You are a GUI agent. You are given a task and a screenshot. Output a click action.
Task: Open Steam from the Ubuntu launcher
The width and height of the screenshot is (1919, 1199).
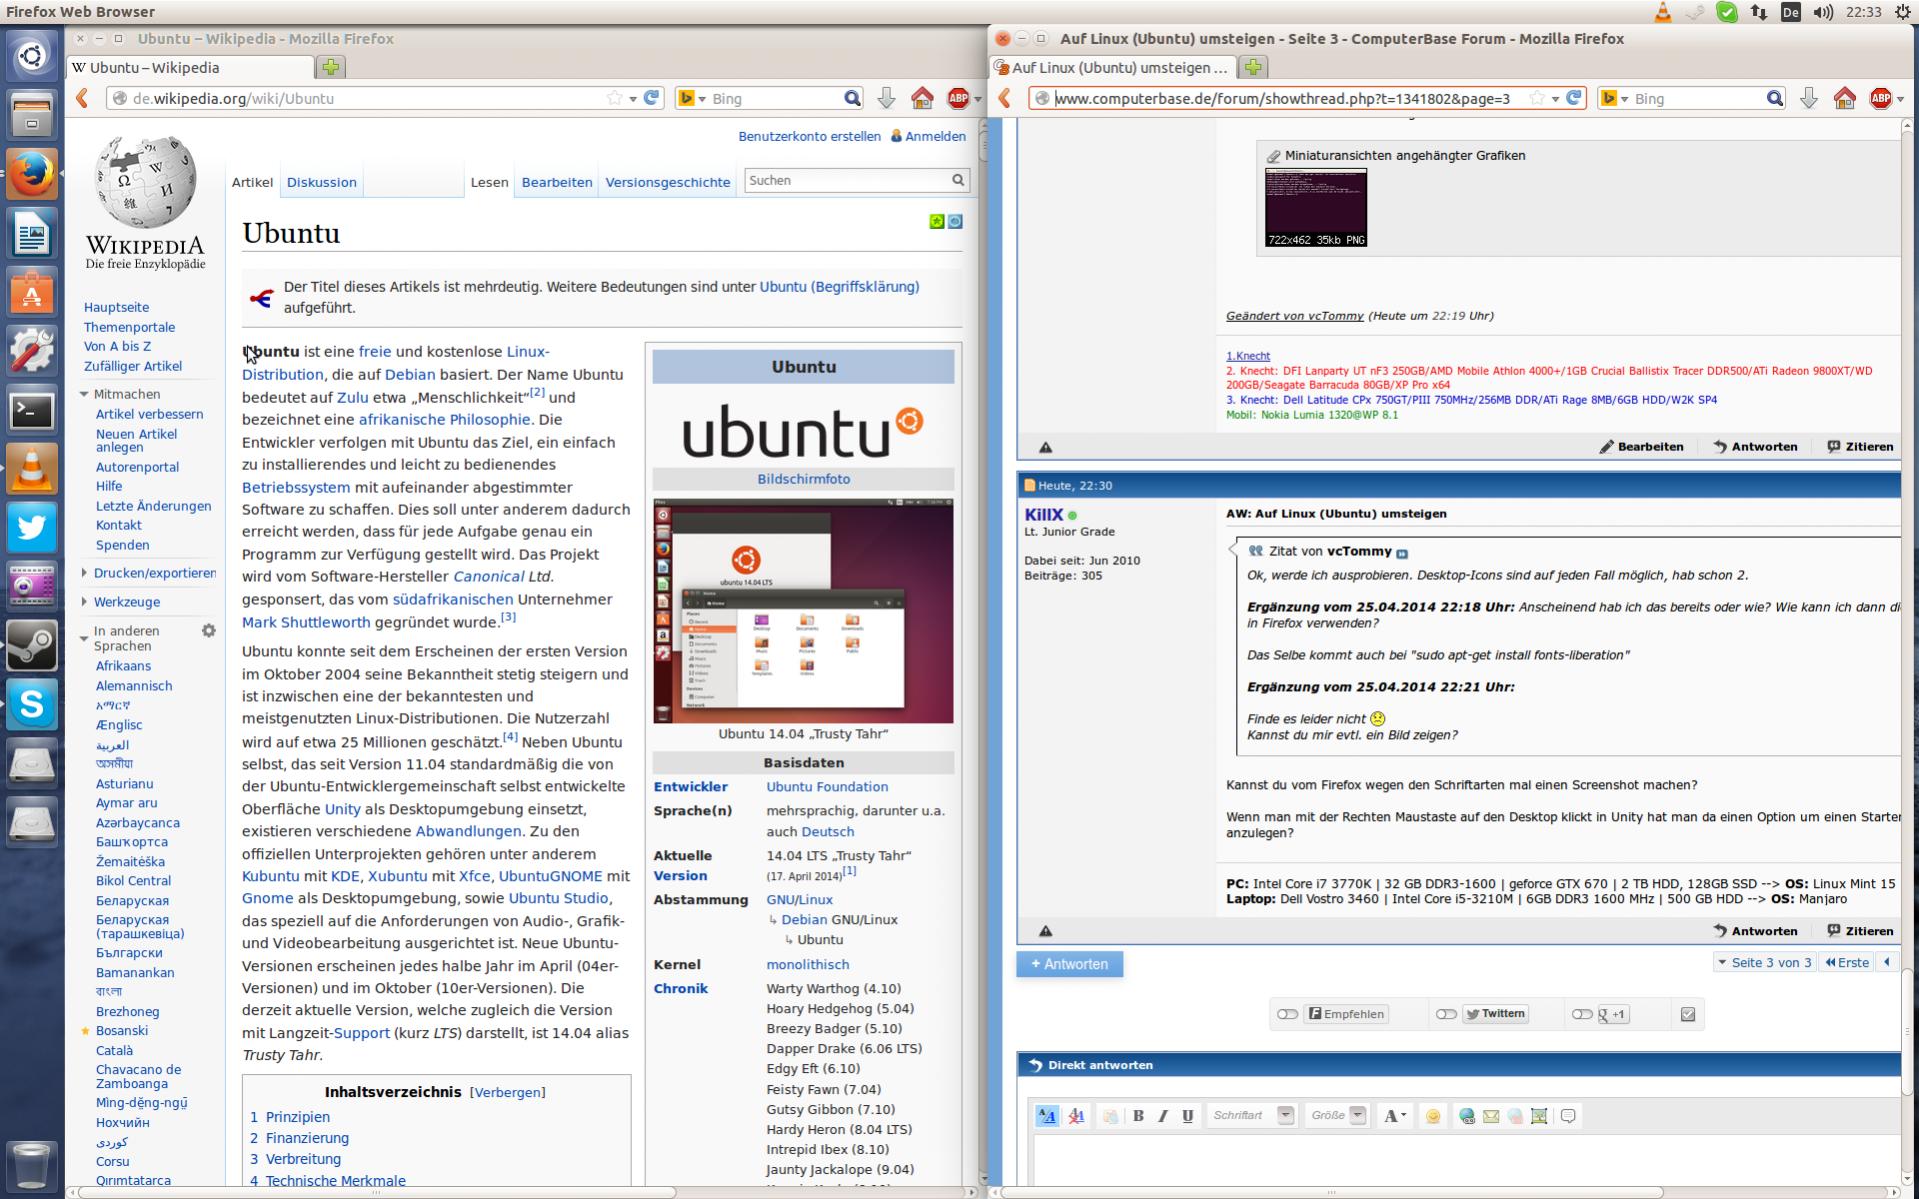[32, 645]
